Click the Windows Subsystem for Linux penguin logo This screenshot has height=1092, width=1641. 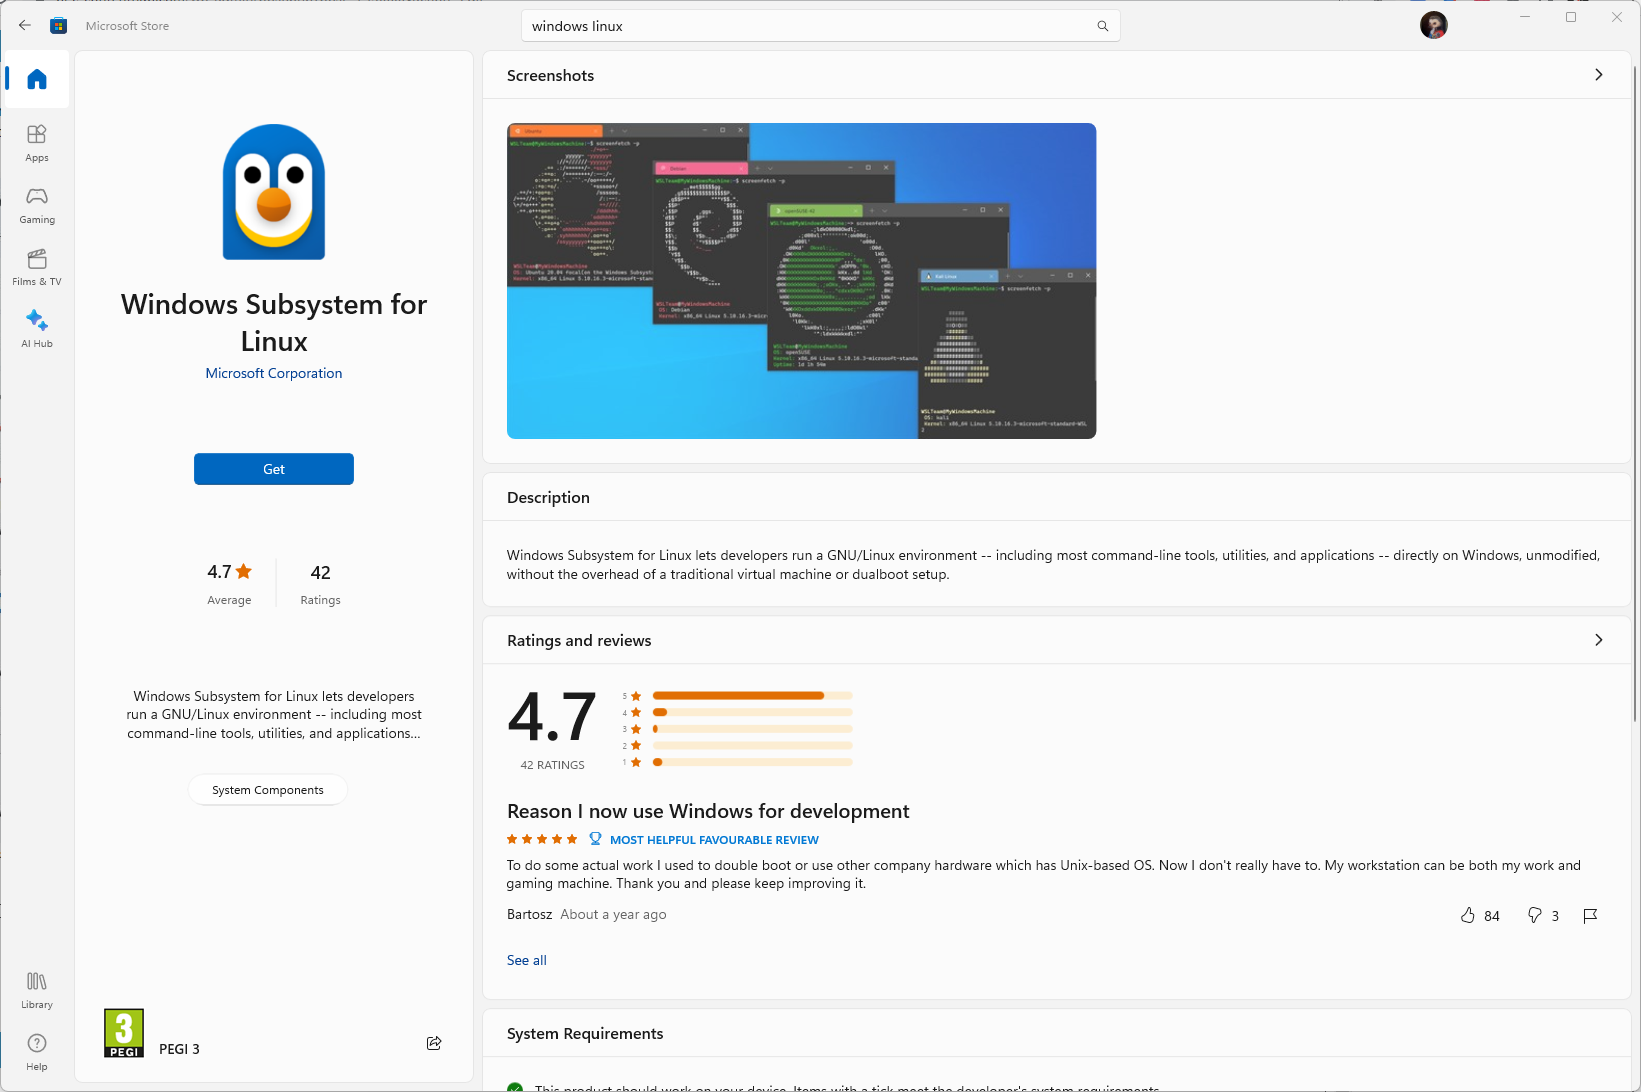(274, 192)
